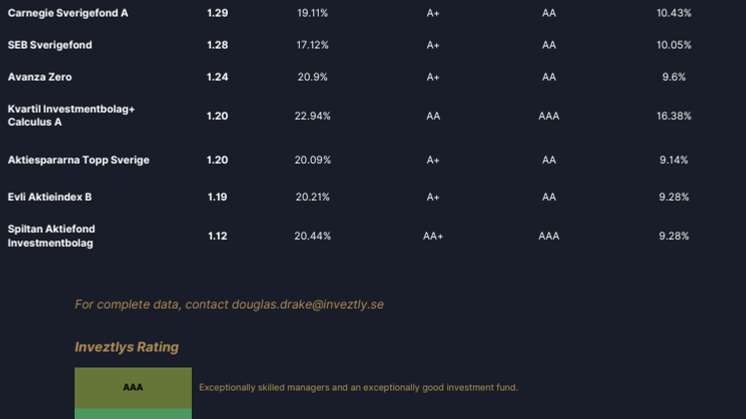Click the douglas.drake@inveztly.se contact email
Screen dimensions: 746x419
point(307,304)
